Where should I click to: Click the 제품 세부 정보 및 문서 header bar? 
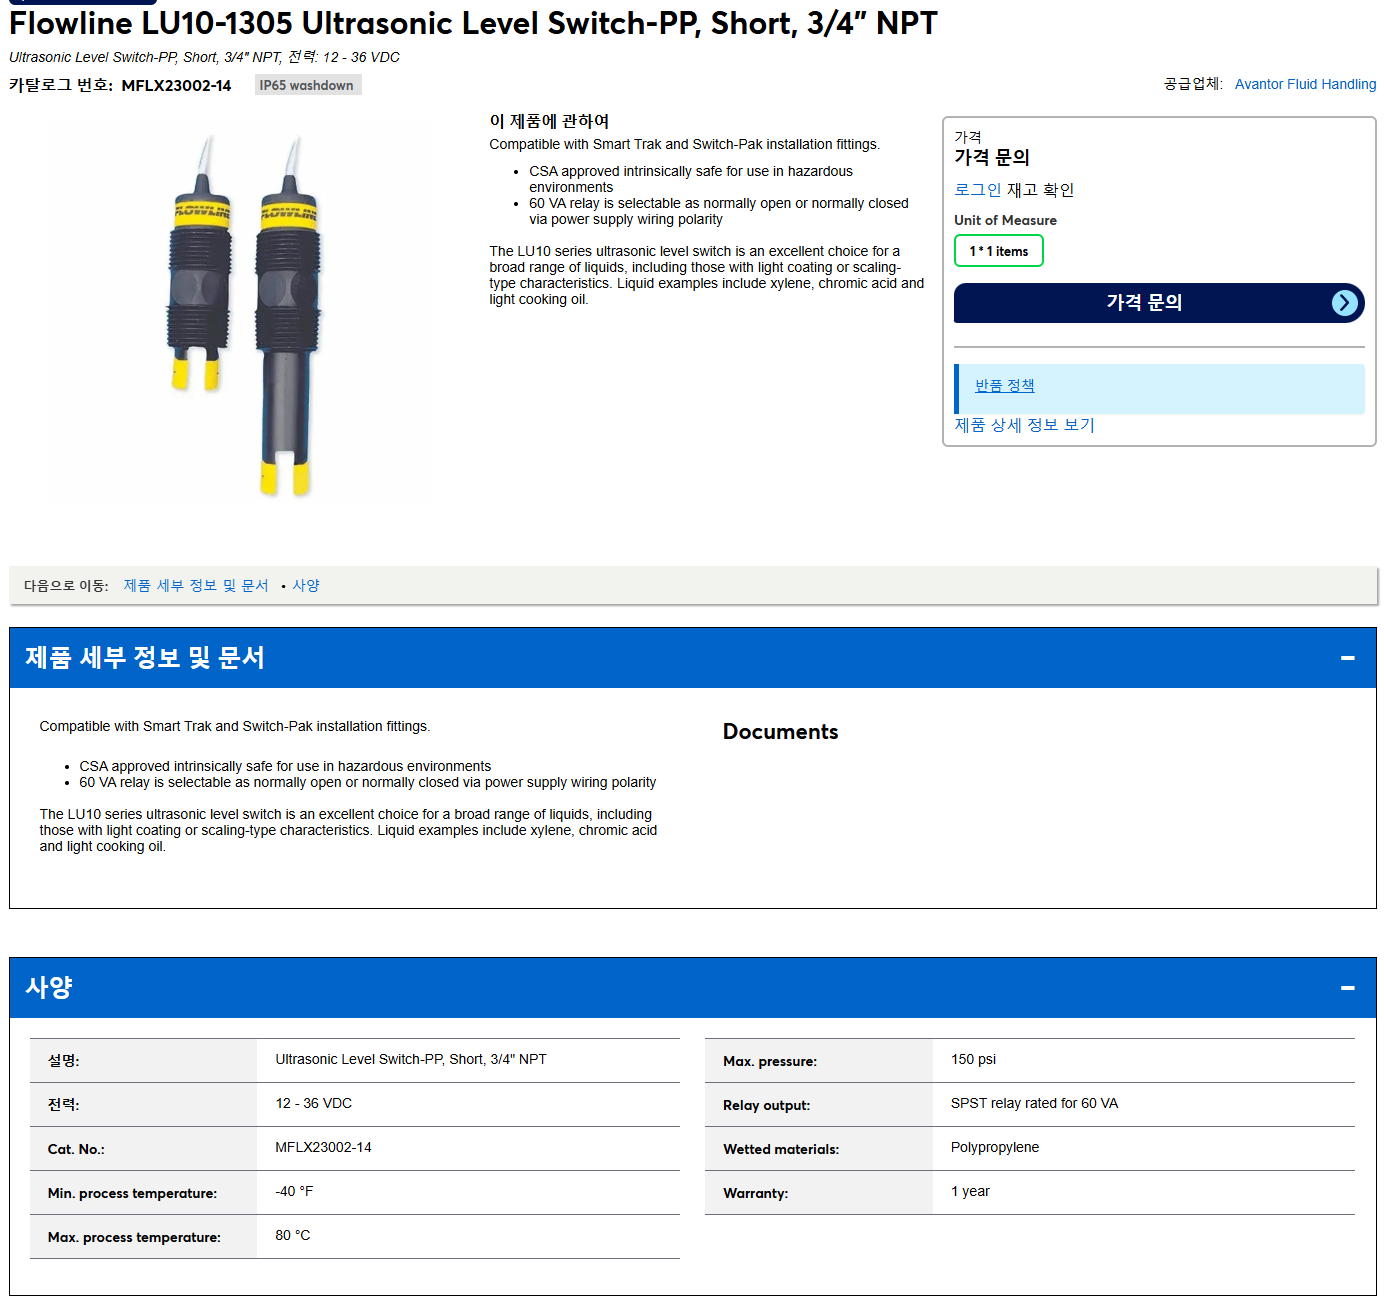point(692,658)
